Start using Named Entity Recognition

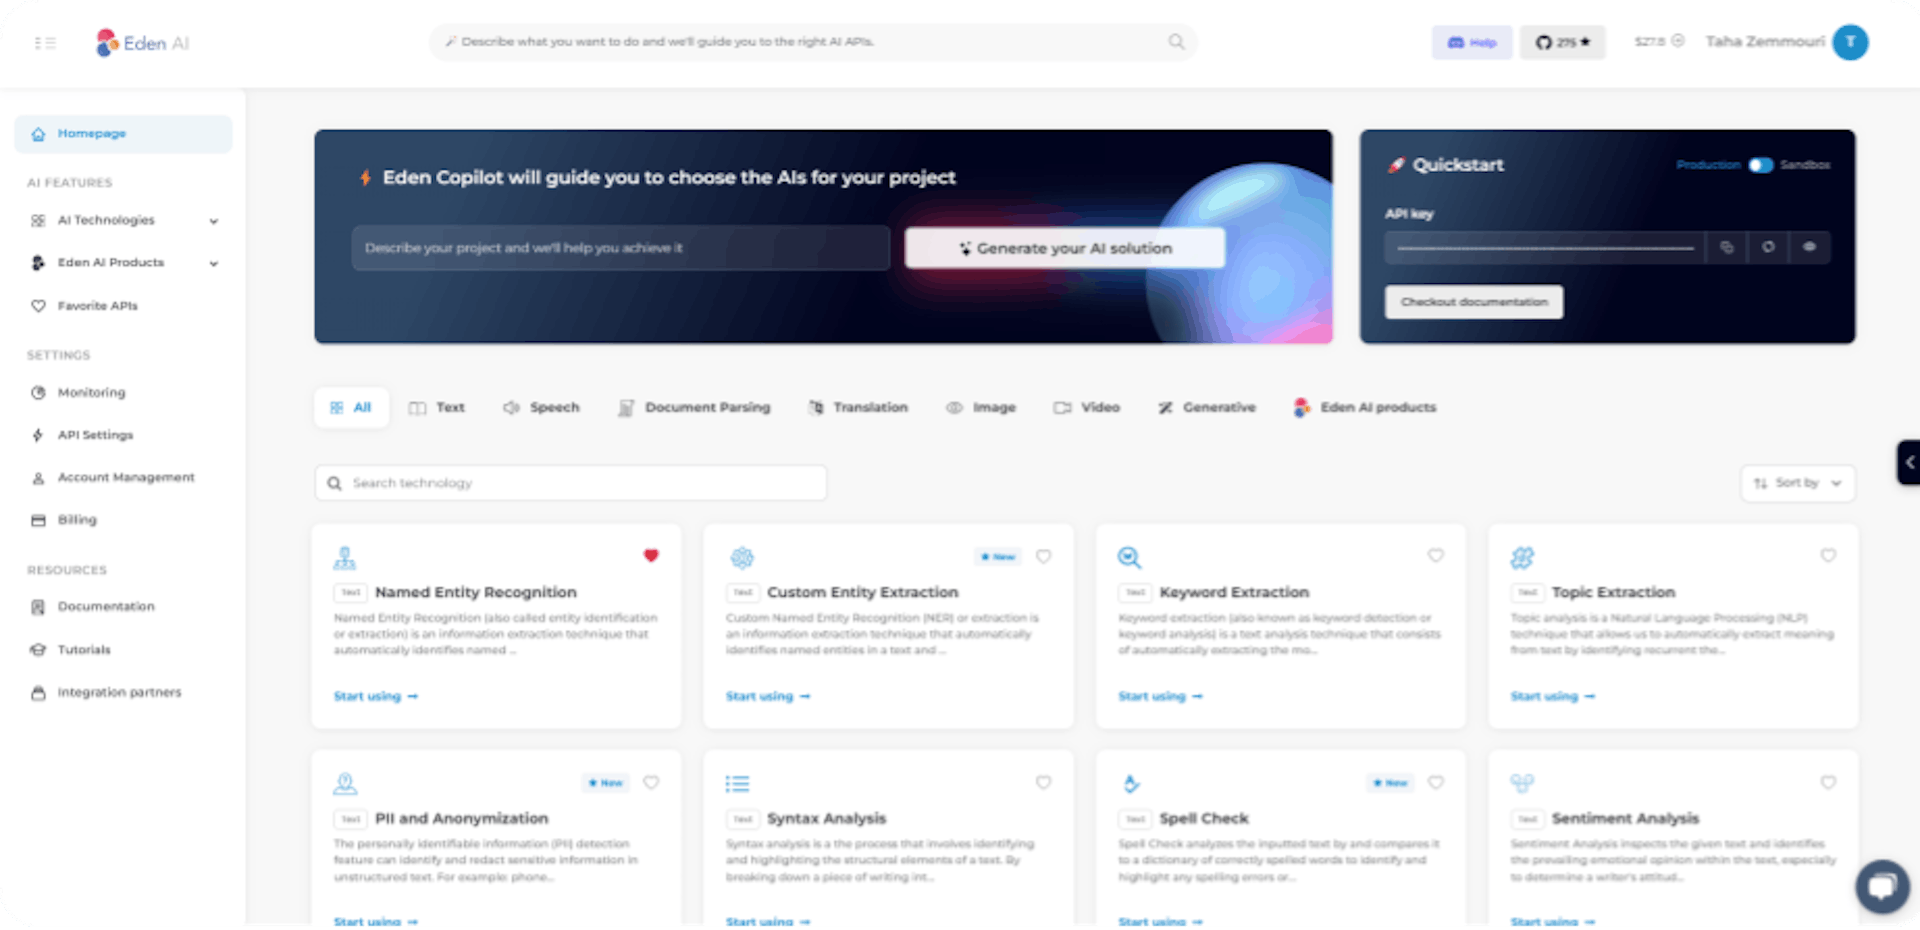[x=376, y=697]
